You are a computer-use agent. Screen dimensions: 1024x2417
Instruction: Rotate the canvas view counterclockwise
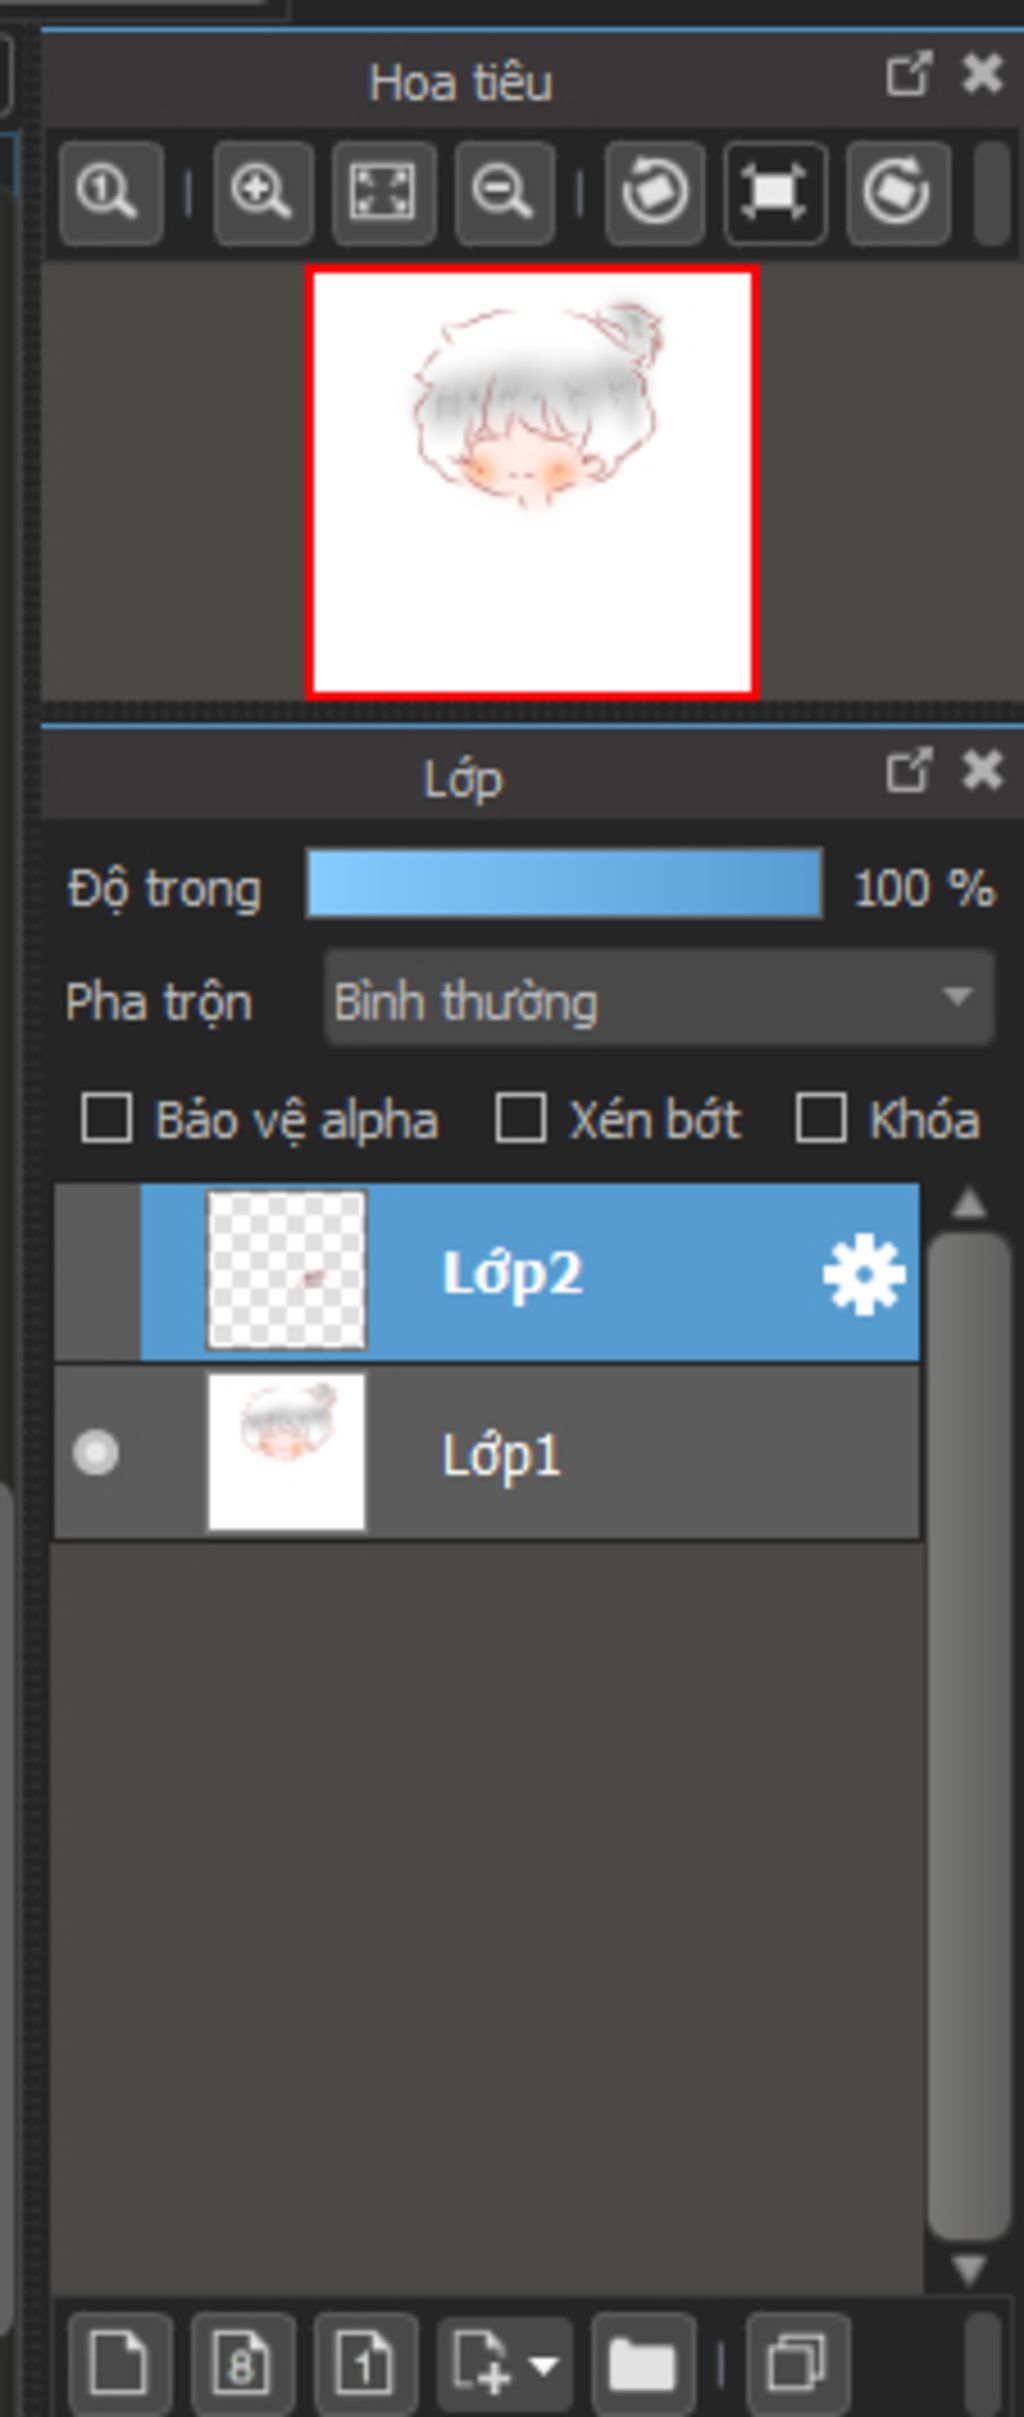[654, 193]
